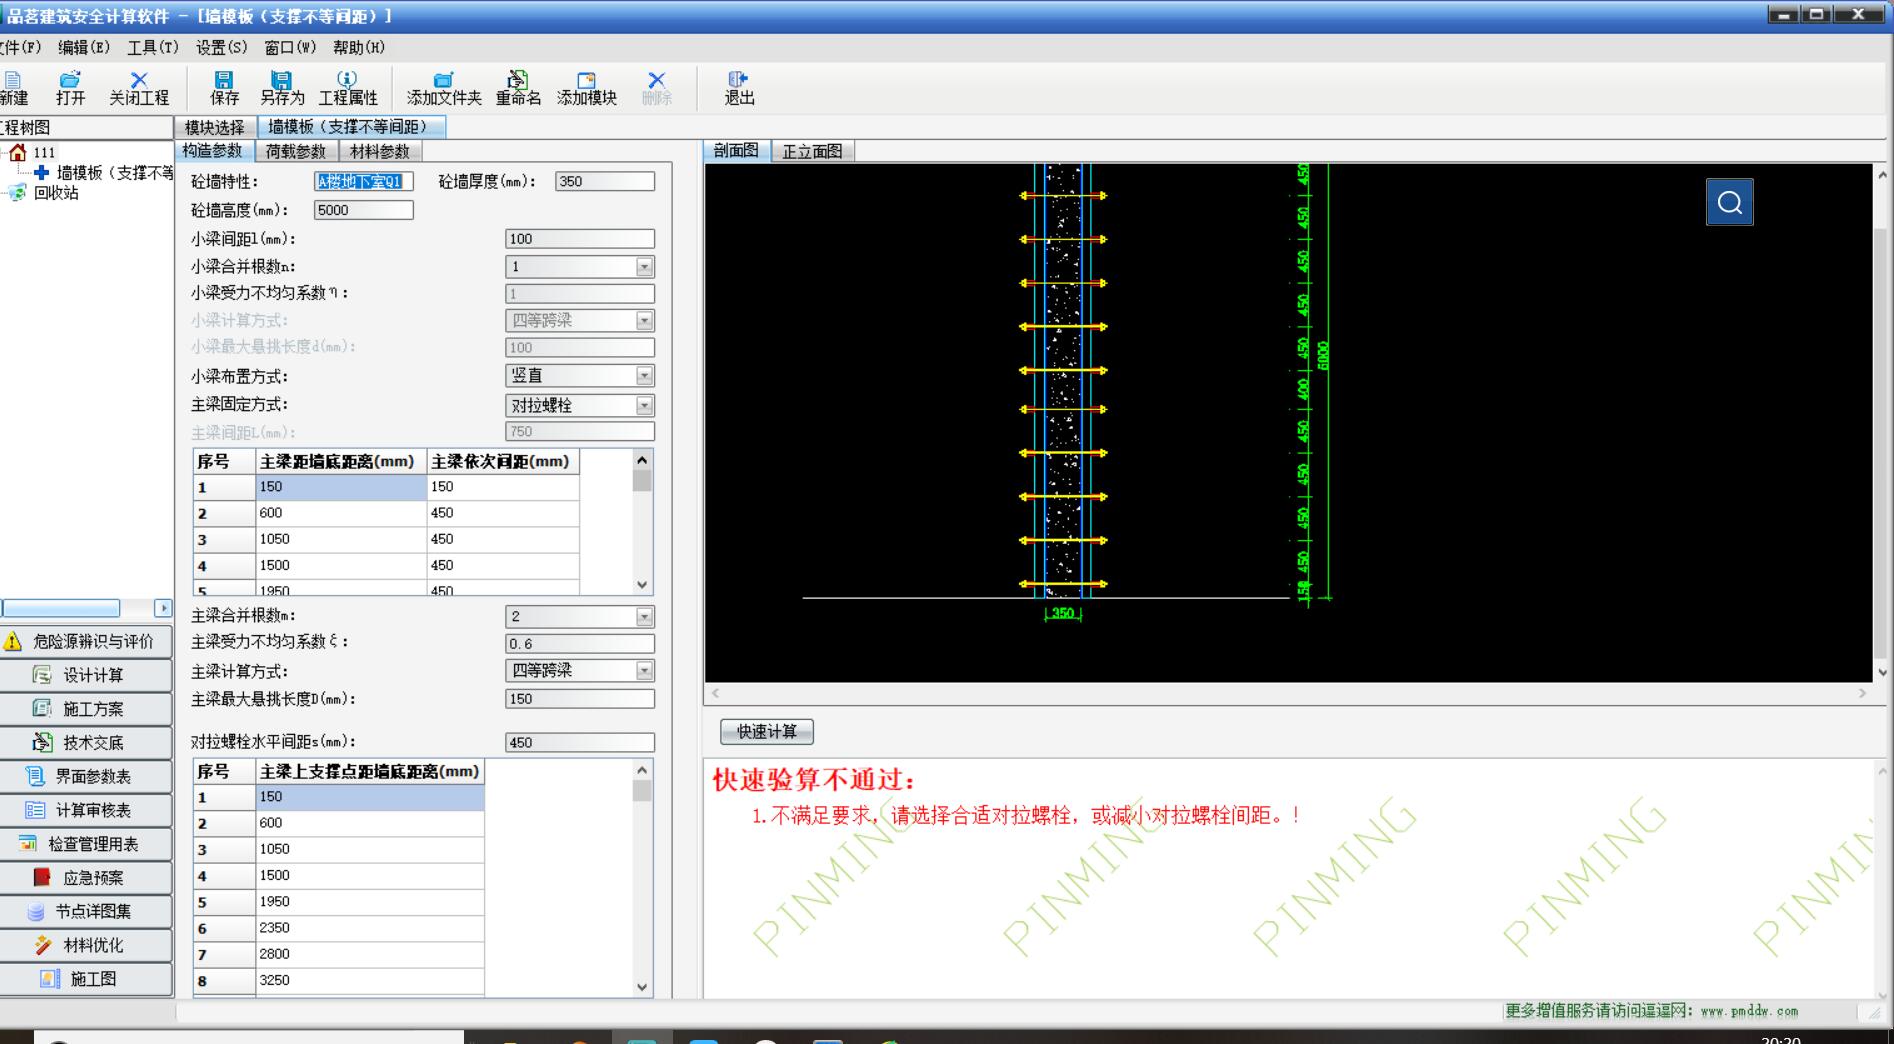Open 窗口(W) menu
The height and width of the screenshot is (1044, 1894).
click(290, 47)
